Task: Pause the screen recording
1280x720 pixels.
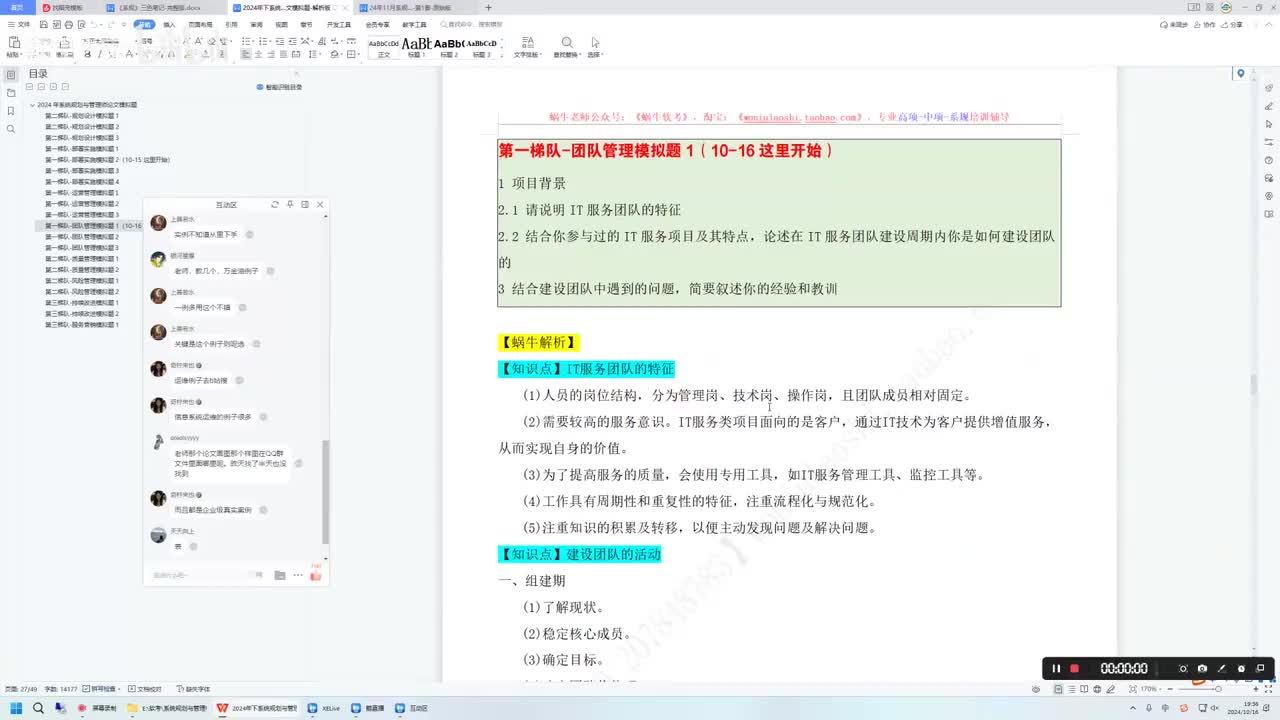Action: (x=1056, y=668)
